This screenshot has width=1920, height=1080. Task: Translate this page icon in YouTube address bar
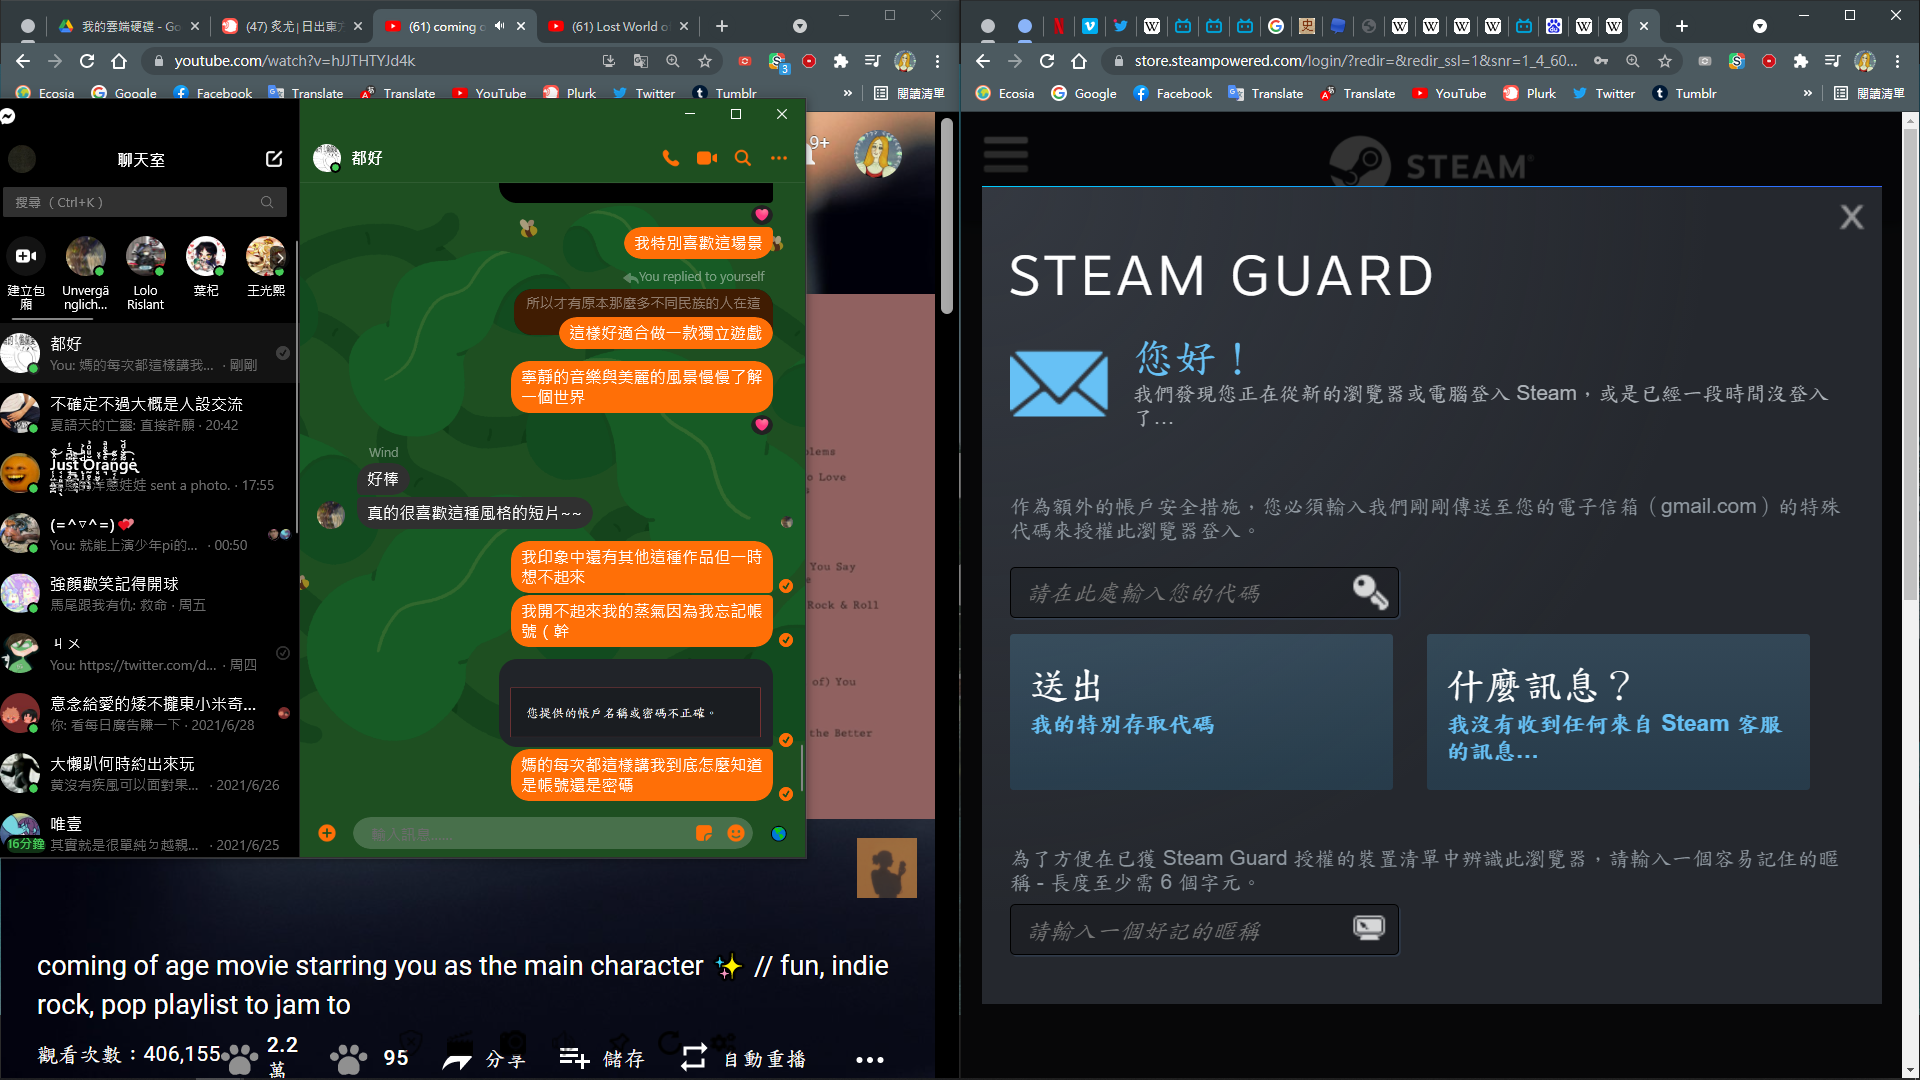pyautogui.click(x=641, y=61)
